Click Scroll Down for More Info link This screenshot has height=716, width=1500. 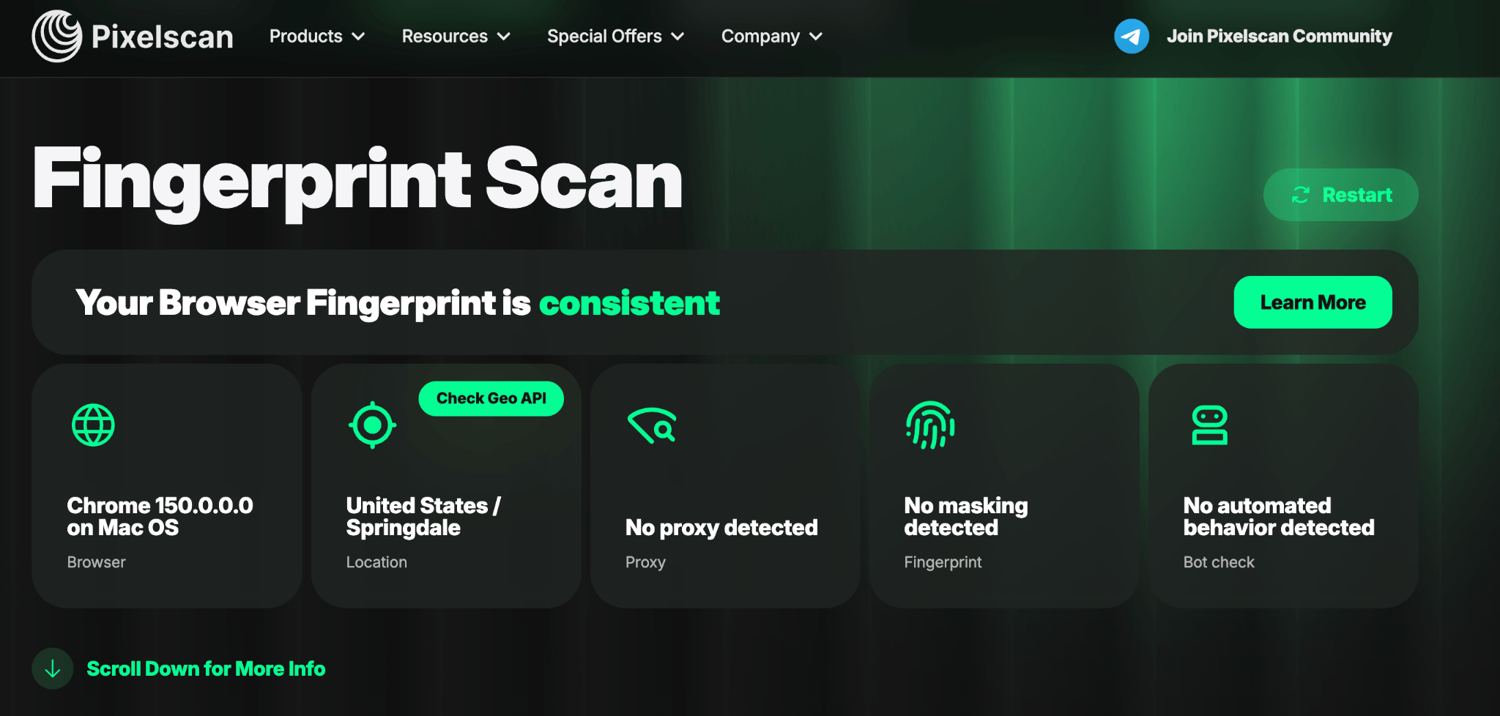tap(206, 669)
